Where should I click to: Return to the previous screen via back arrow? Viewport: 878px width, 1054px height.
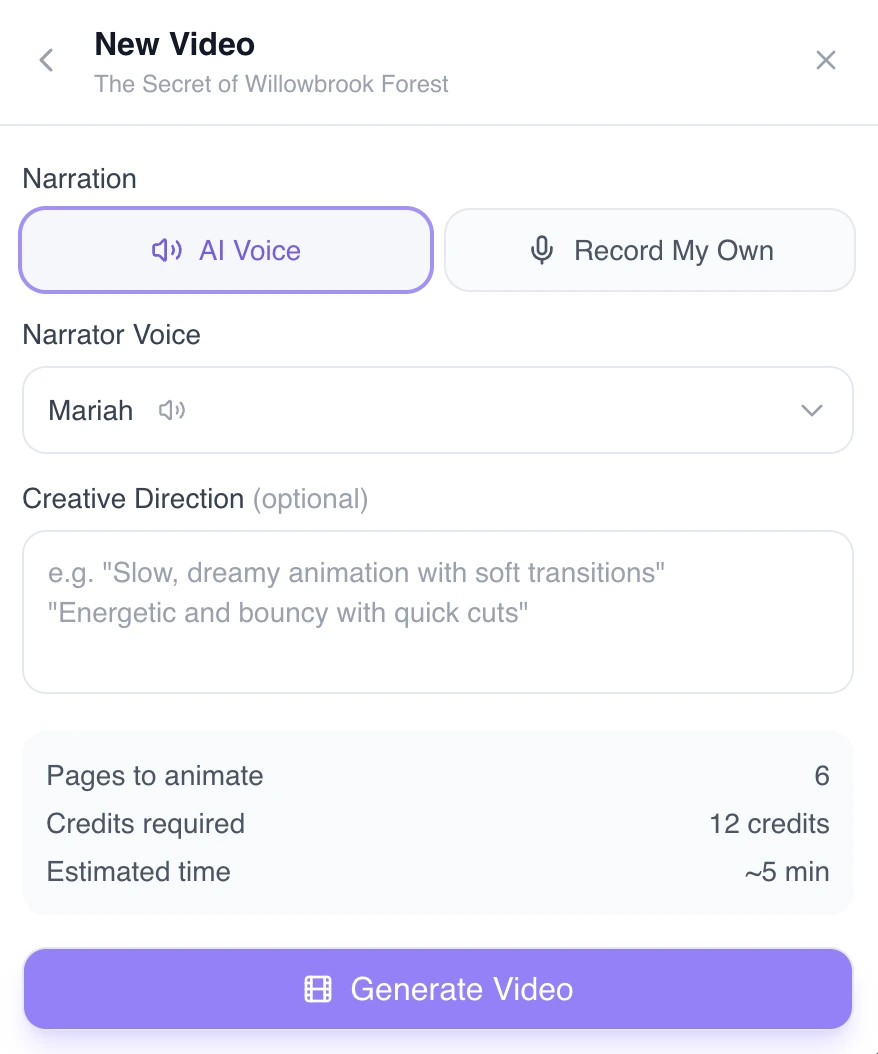click(46, 60)
